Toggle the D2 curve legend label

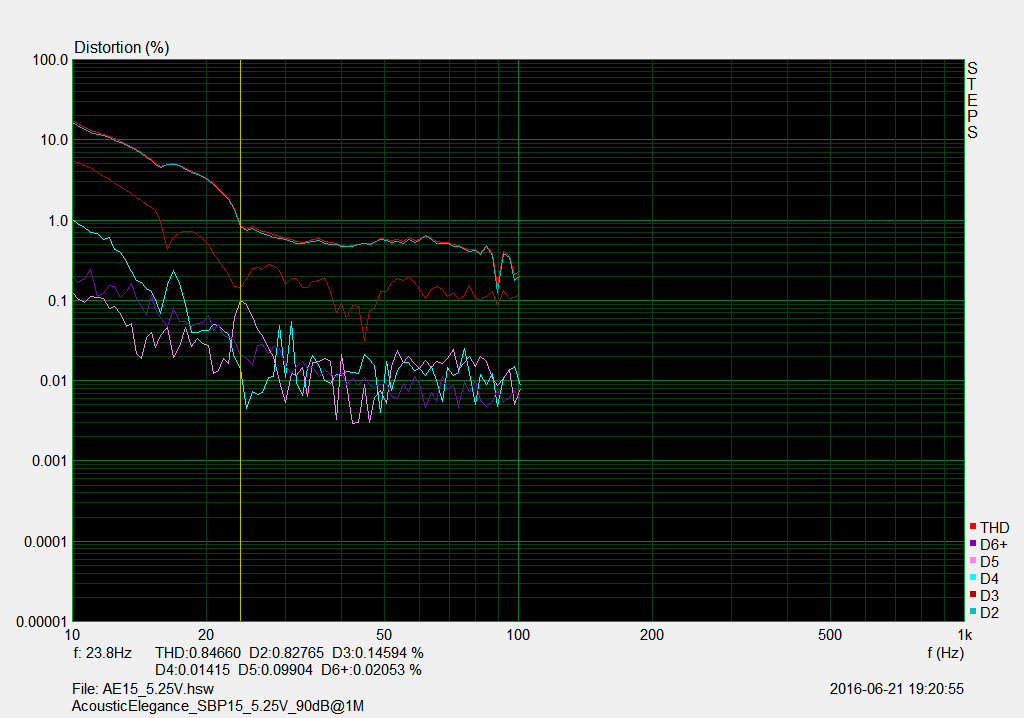pos(989,612)
